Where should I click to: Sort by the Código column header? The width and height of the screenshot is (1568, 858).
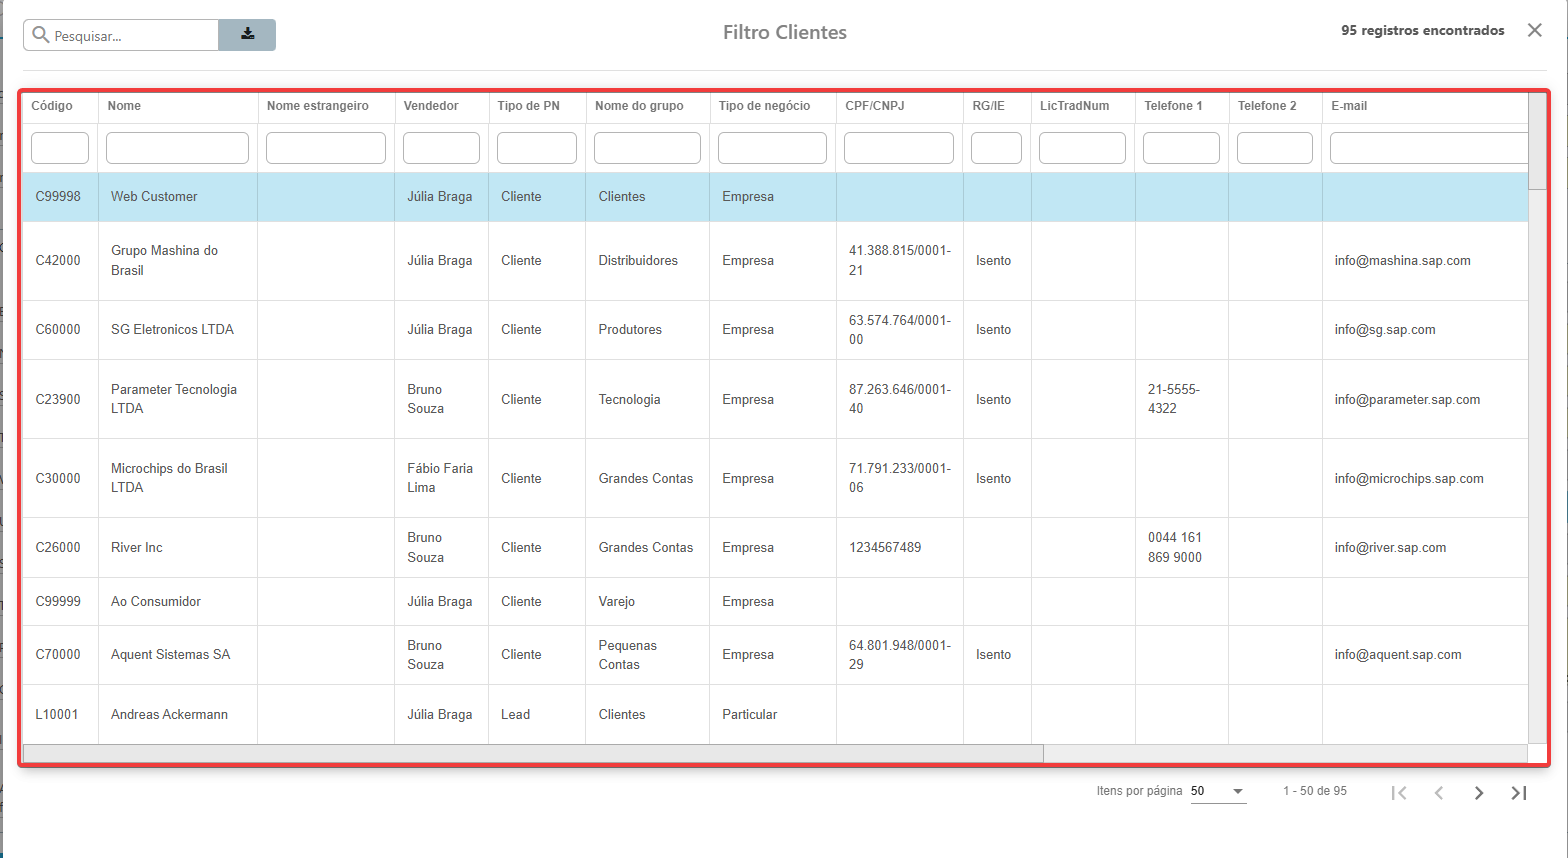[52, 106]
